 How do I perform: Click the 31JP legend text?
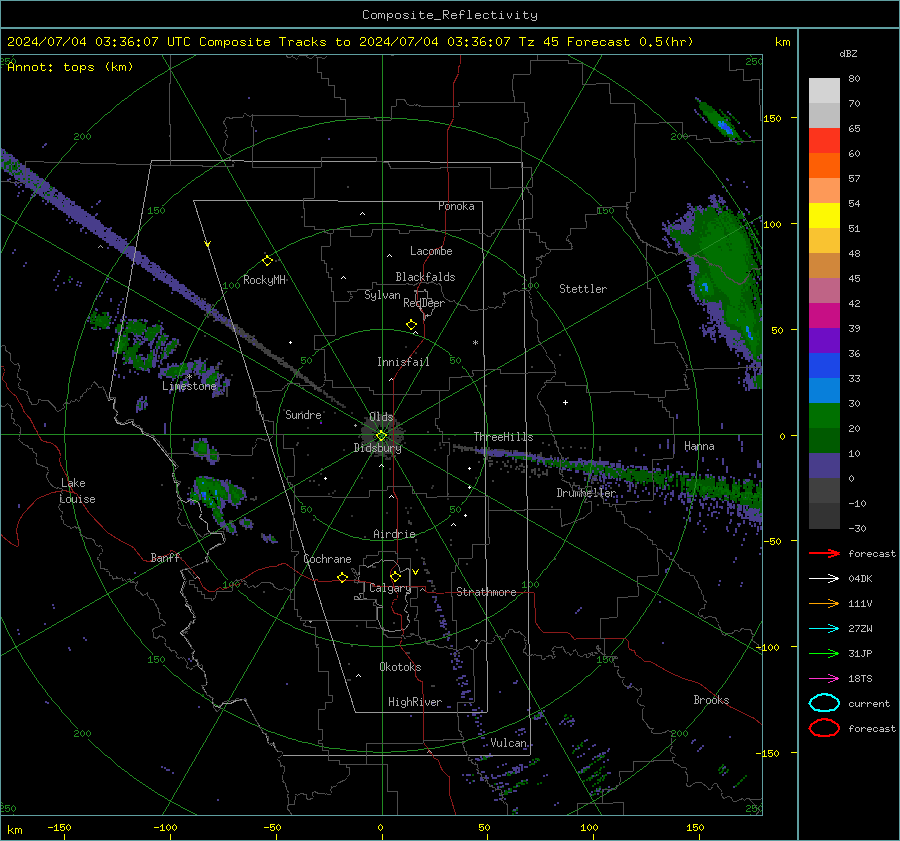tap(860, 653)
